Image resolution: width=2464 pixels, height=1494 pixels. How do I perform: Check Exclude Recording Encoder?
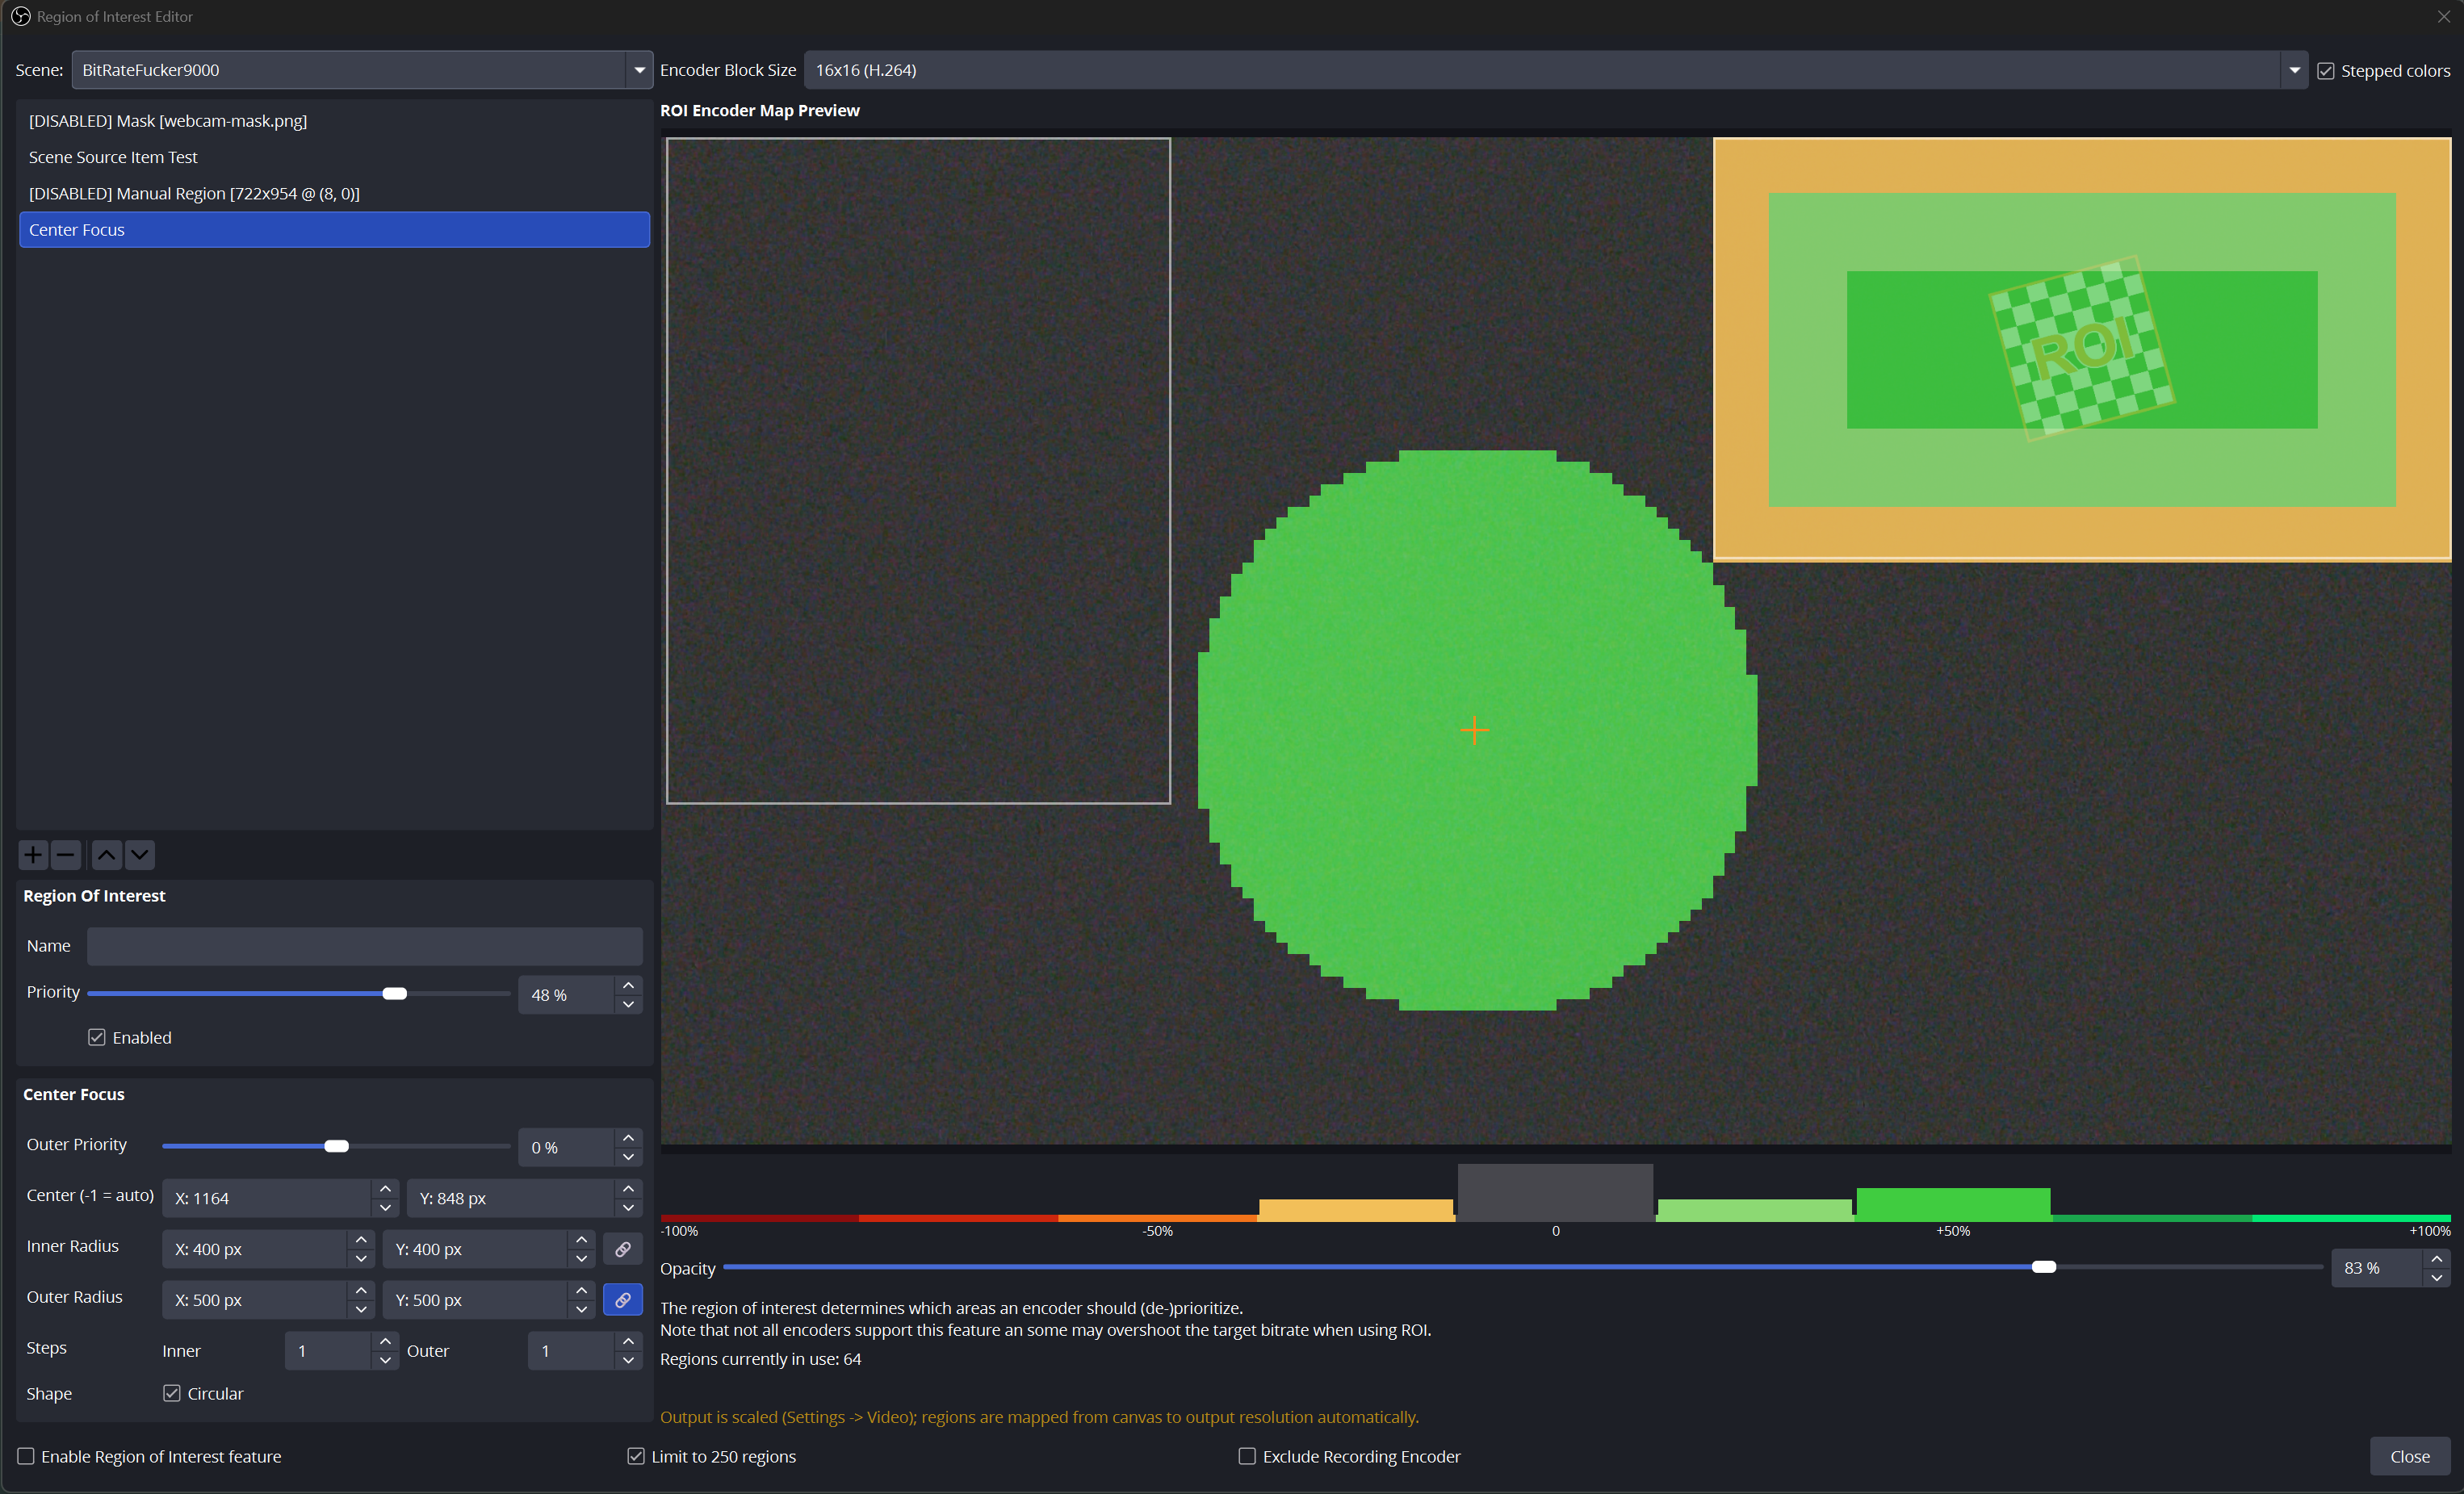coord(1247,1456)
